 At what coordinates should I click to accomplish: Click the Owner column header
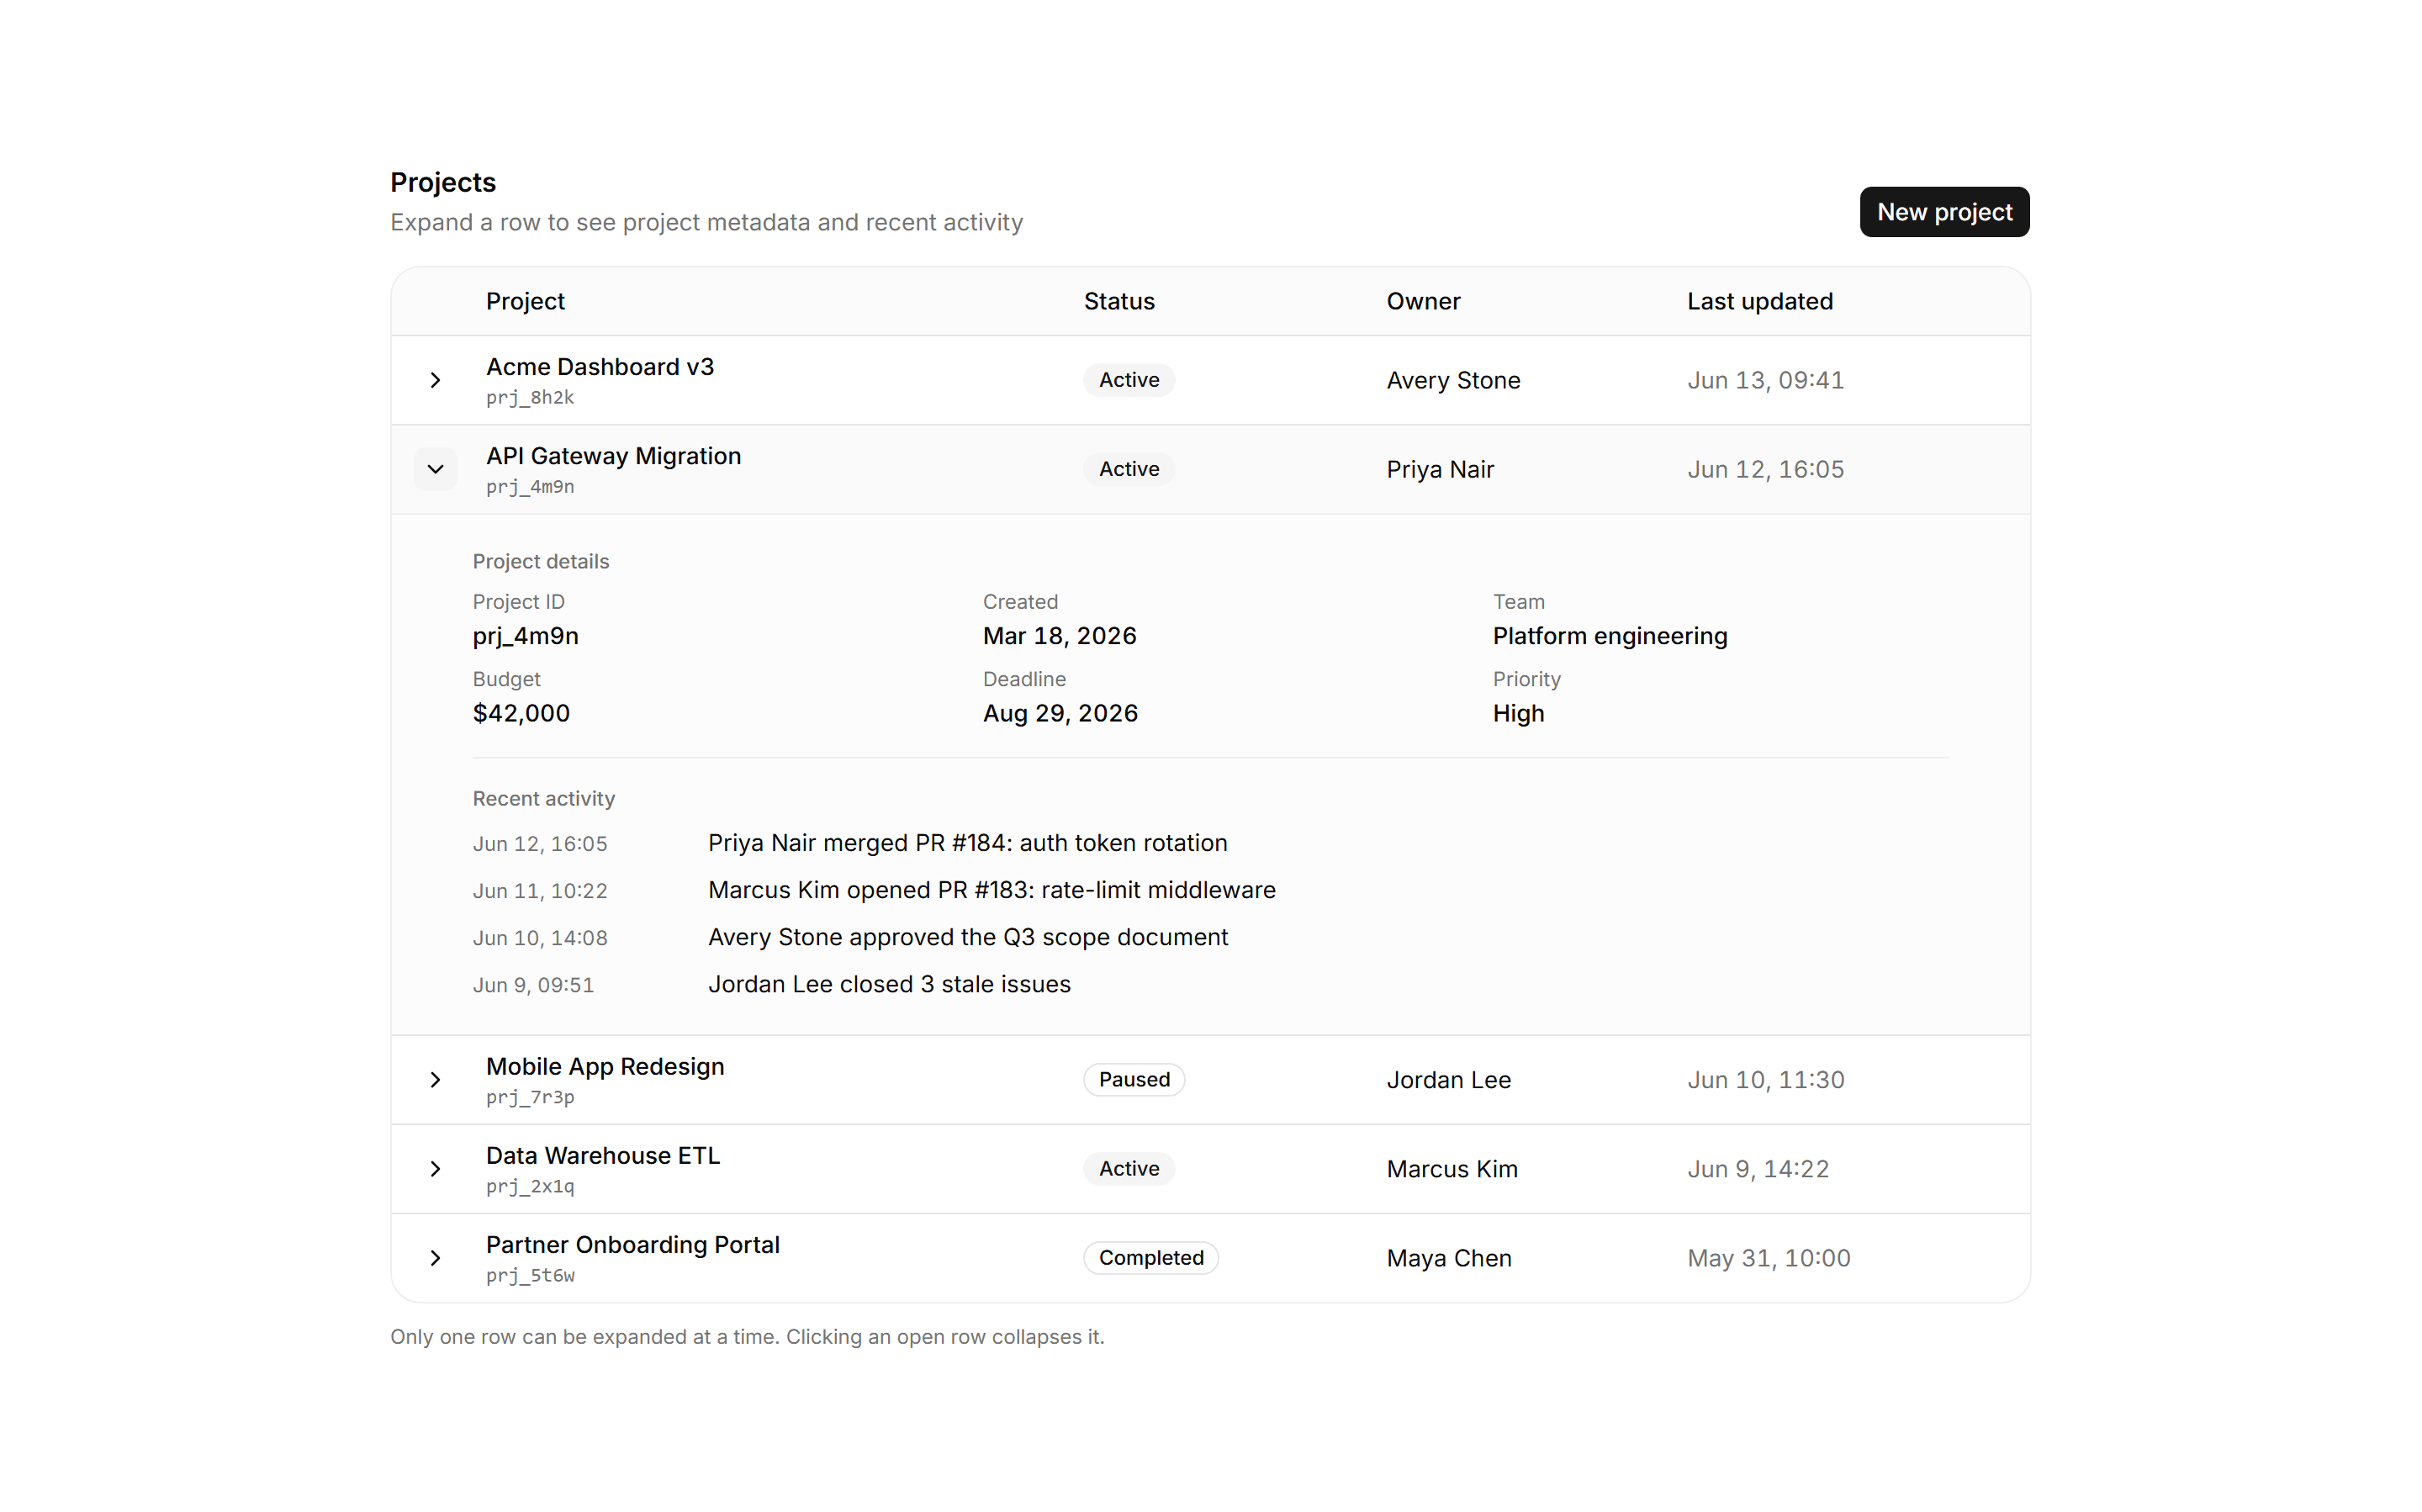(1422, 301)
